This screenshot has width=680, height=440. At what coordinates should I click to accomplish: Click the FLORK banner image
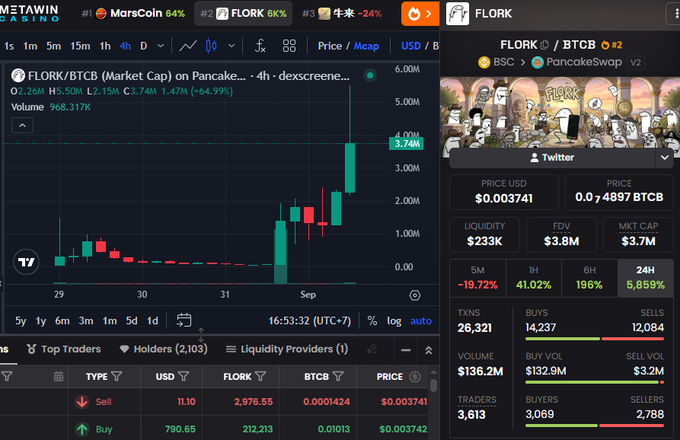[x=560, y=113]
